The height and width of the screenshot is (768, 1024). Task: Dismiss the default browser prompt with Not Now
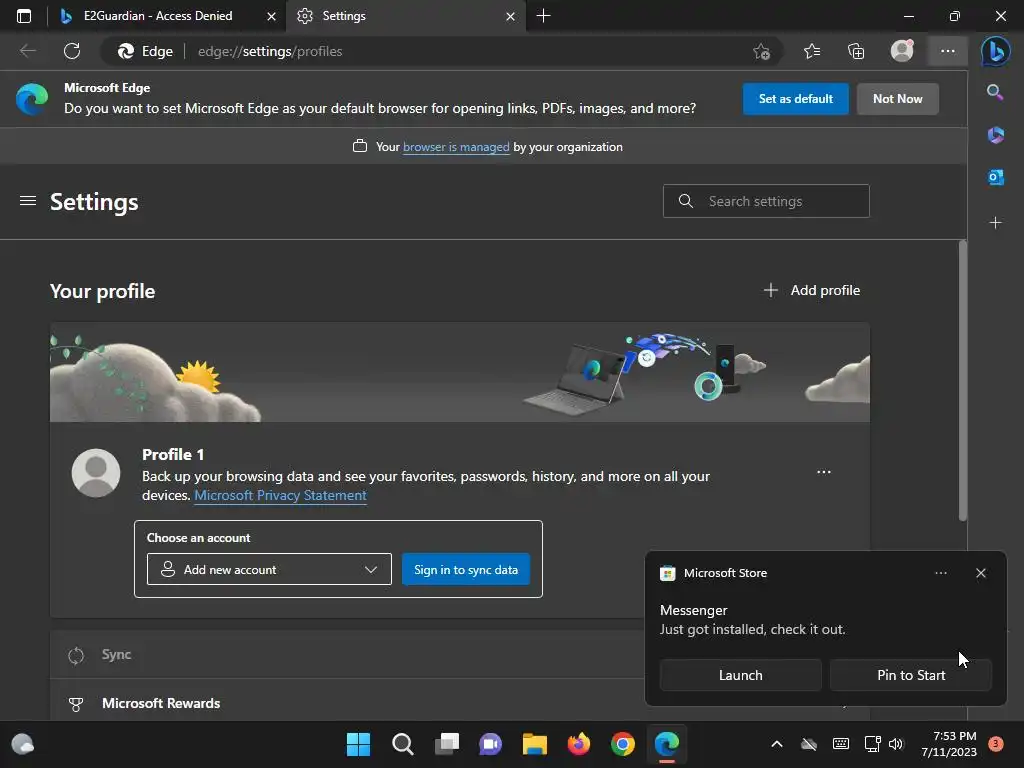(x=897, y=99)
